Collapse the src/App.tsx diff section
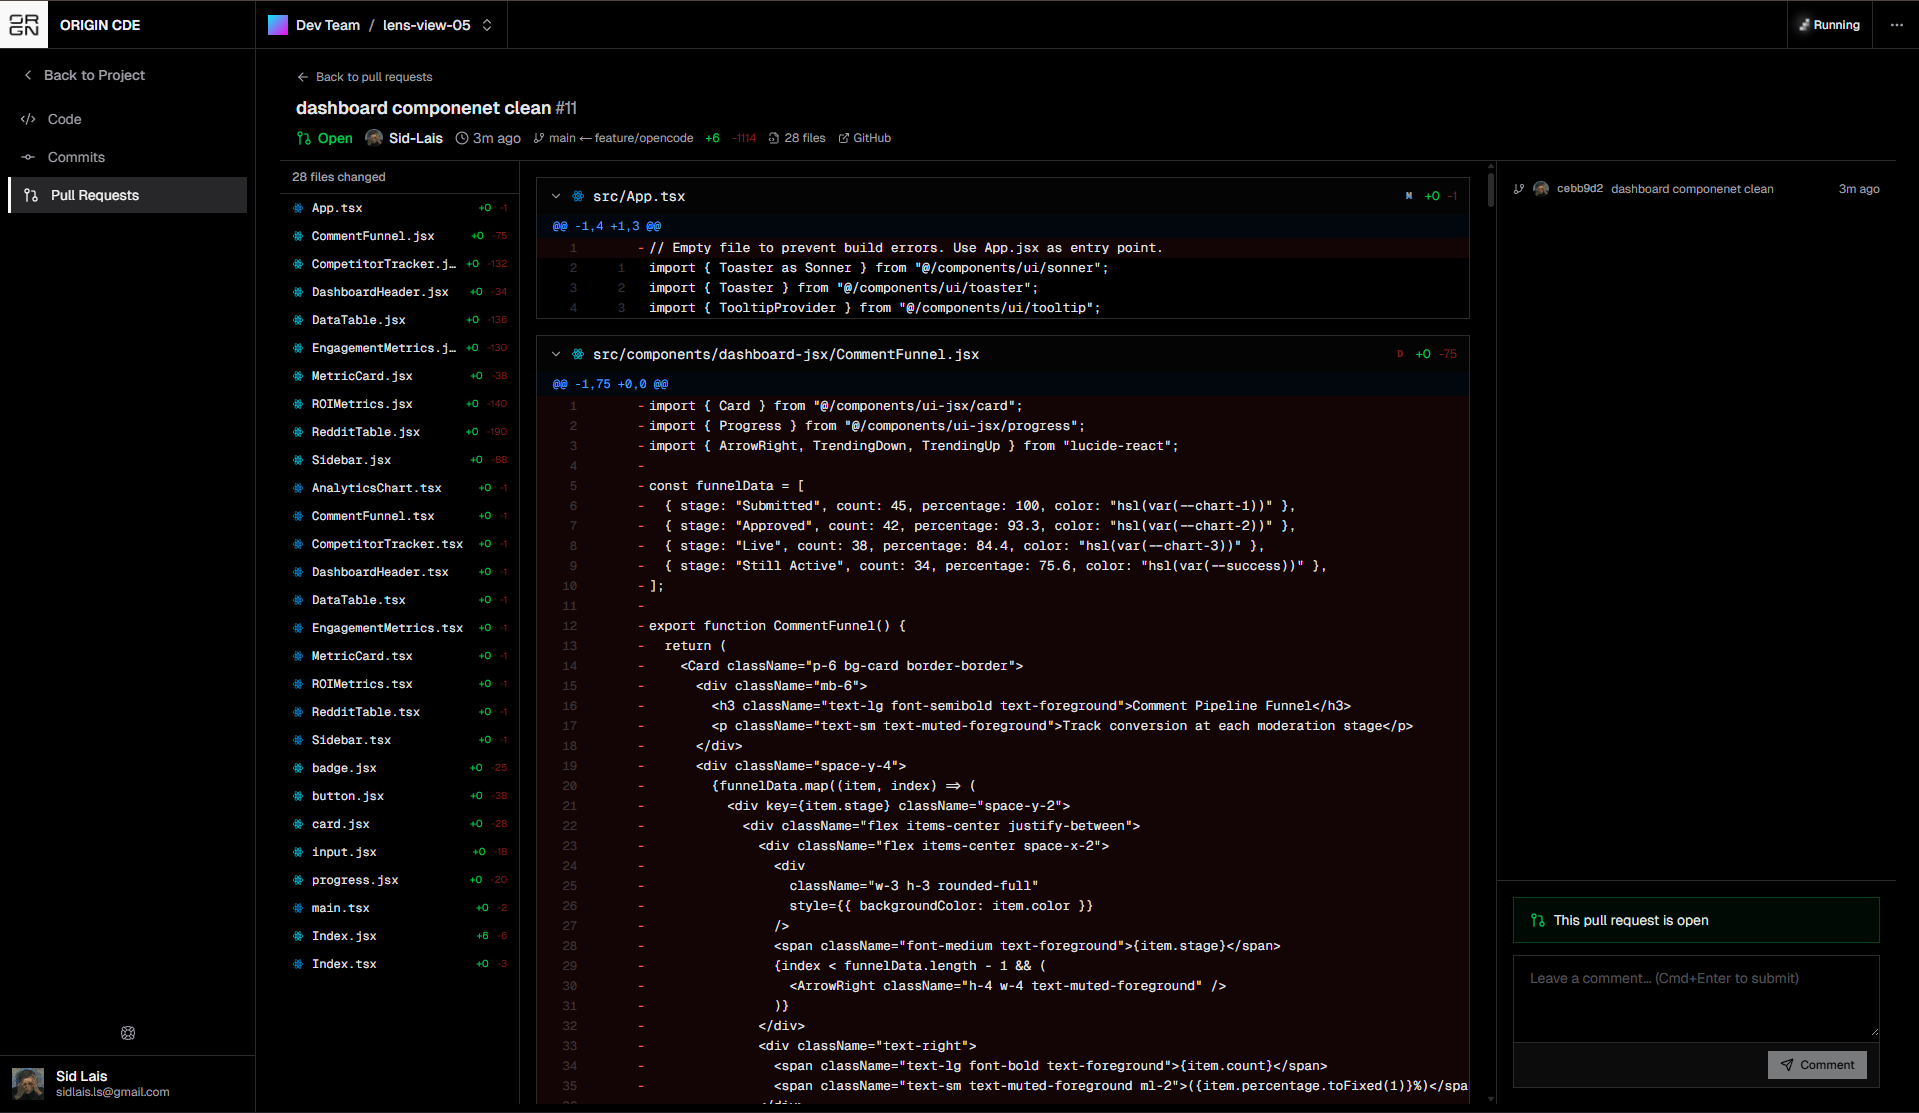Viewport: 1919px width, 1113px height. pyautogui.click(x=556, y=197)
